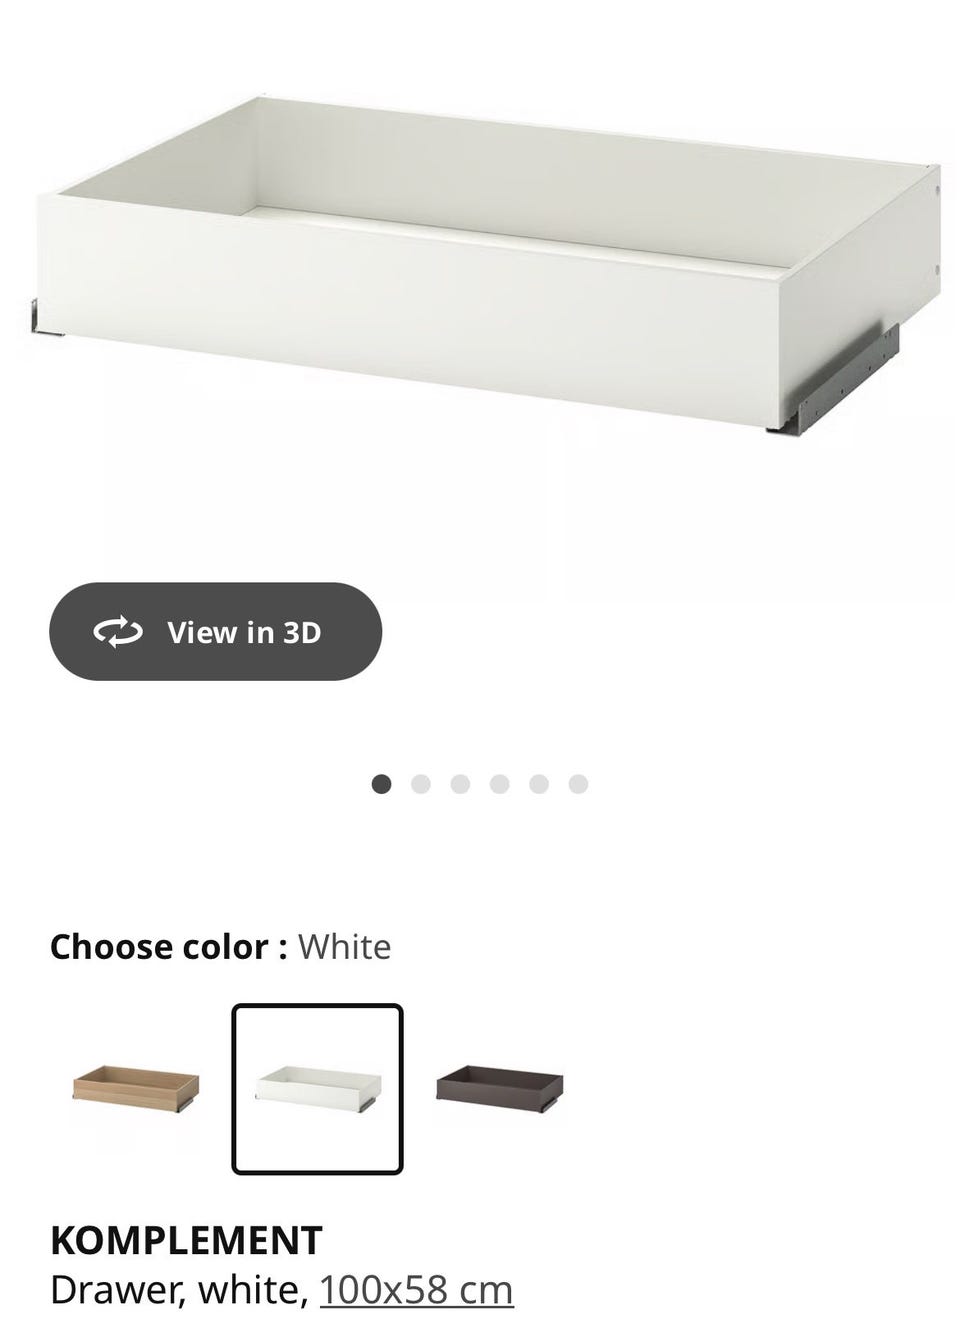
Task: Jump to second image carousel dot
Action: click(x=421, y=784)
